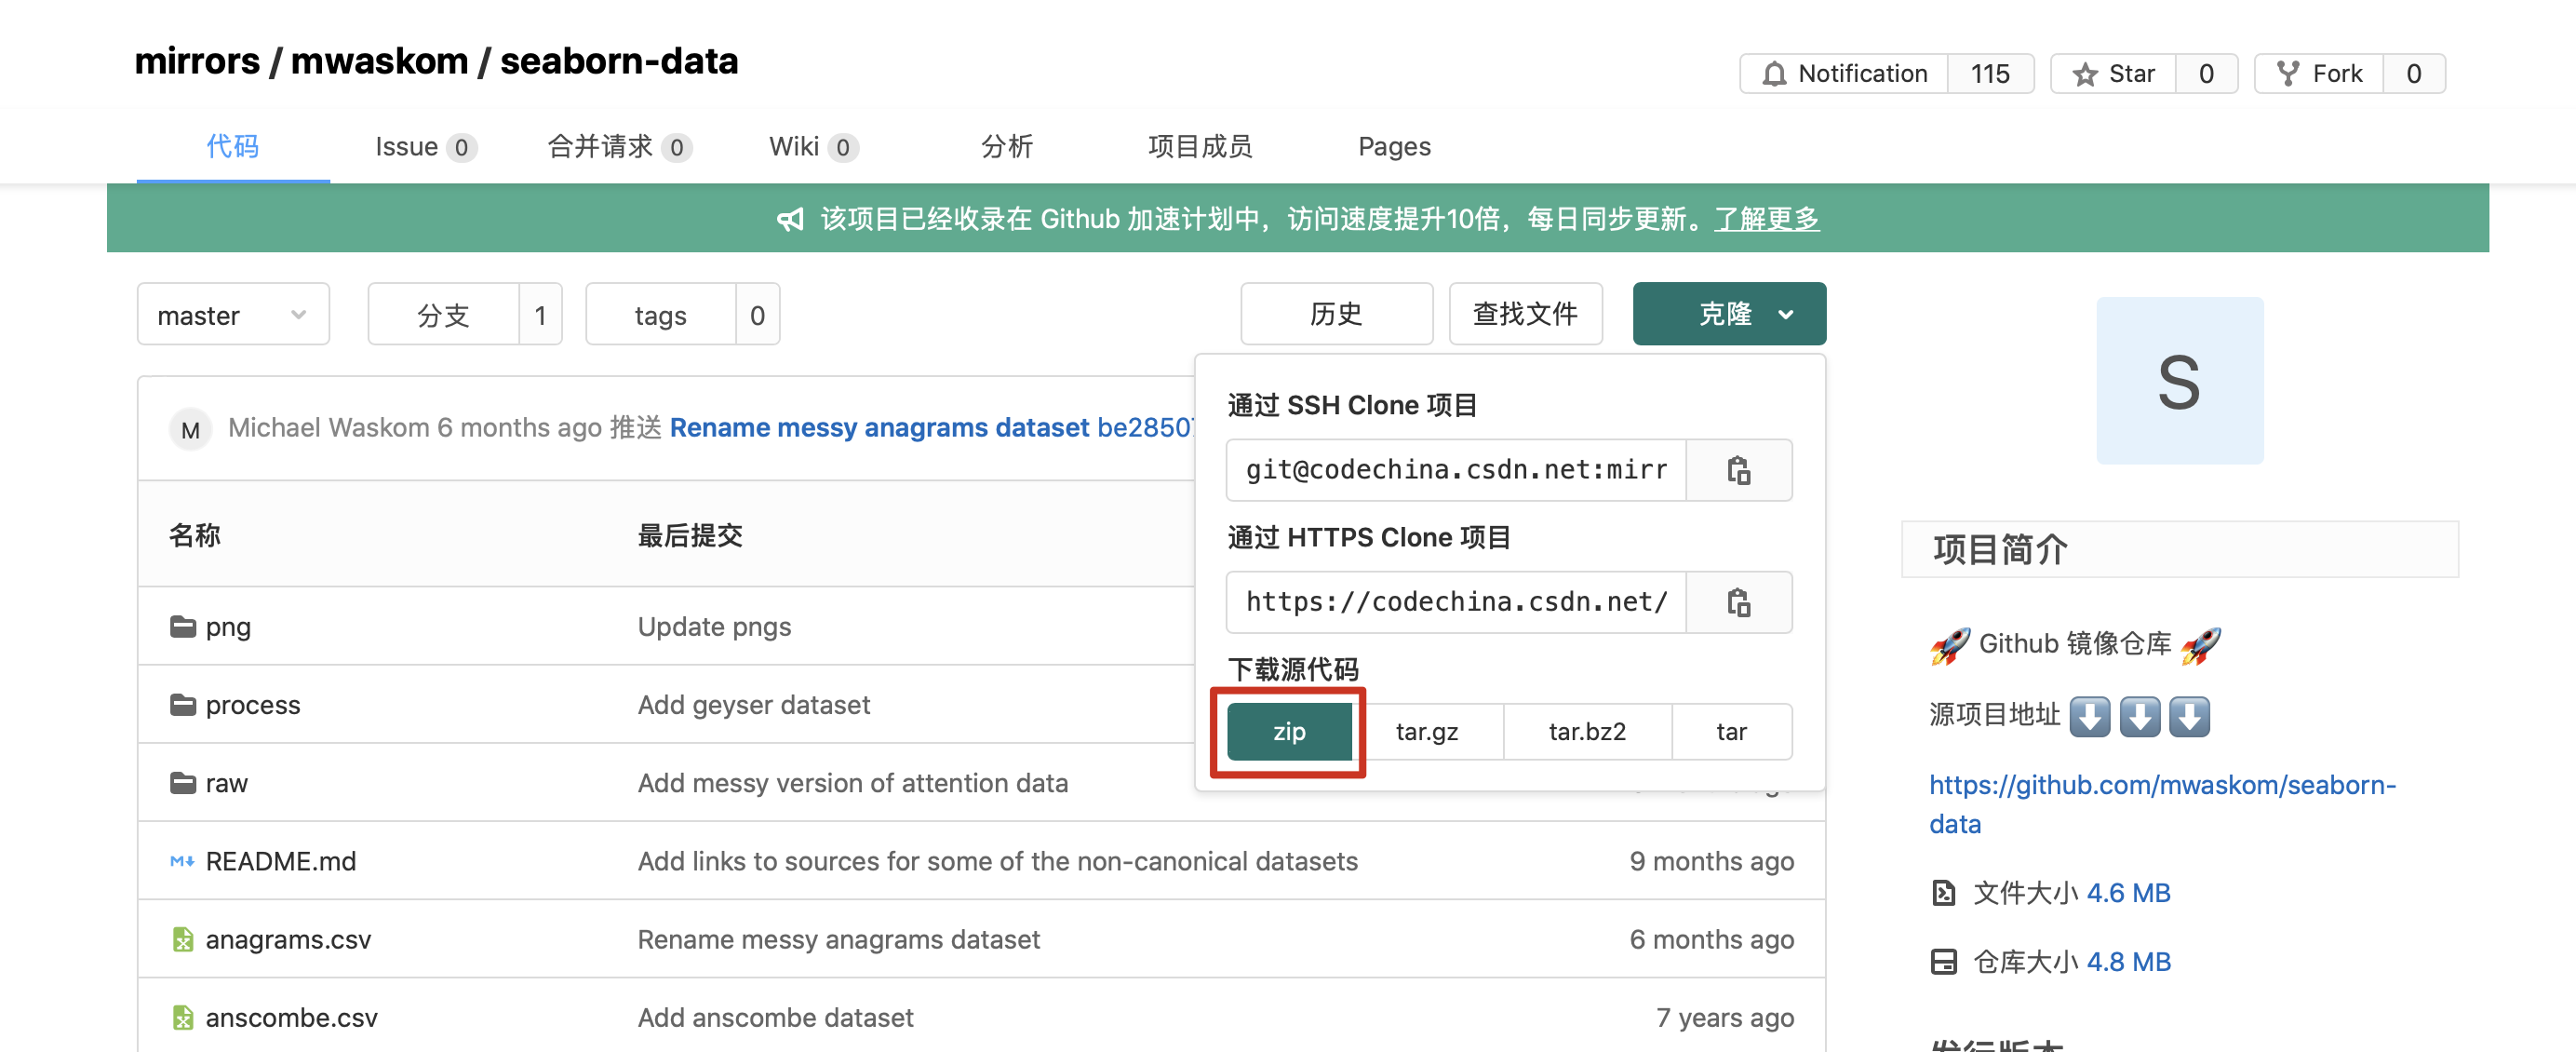Click the process folder icon
The image size is (2576, 1052).
(183, 705)
